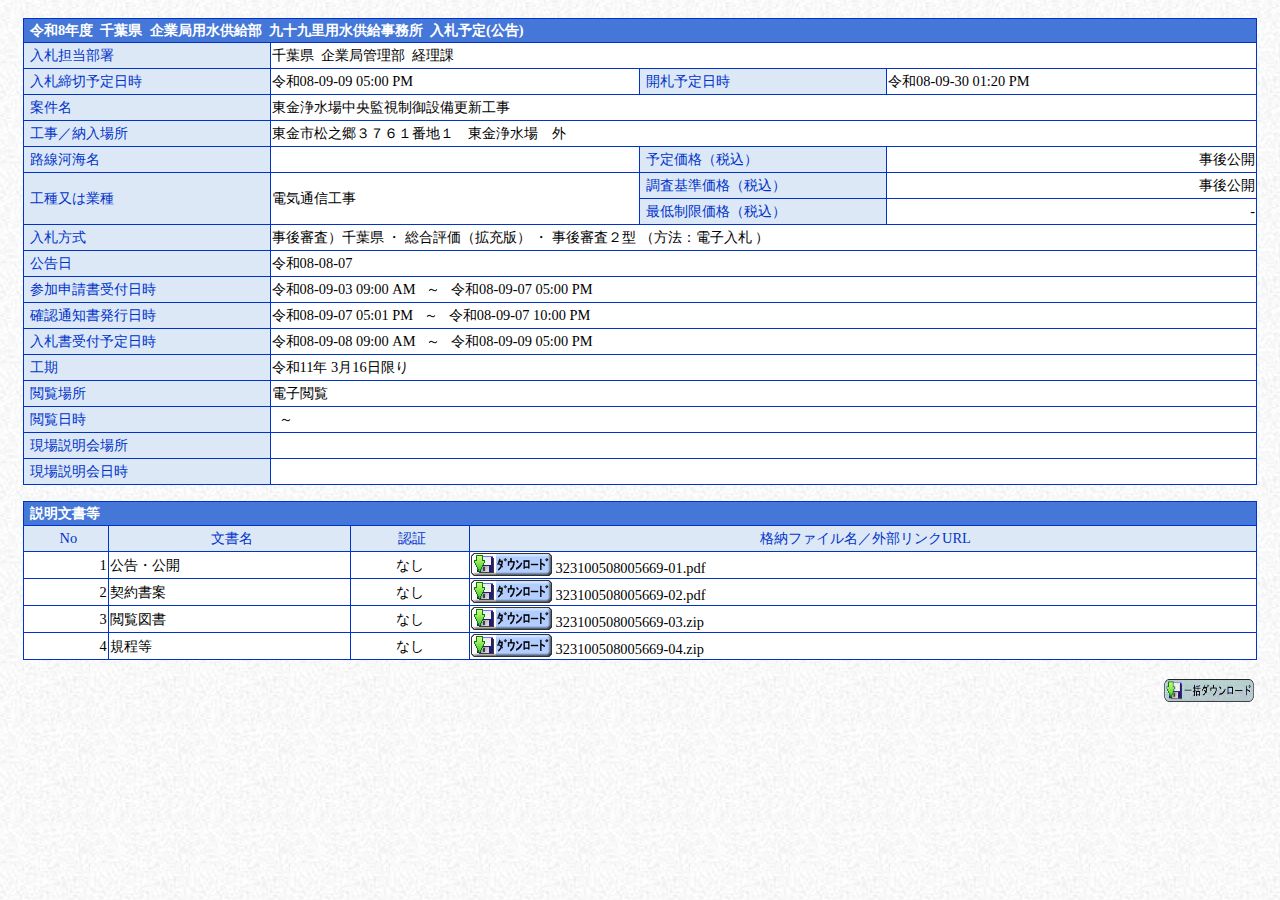Click the 格納ファイル名/外部リンクURL column header
Image resolution: width=1280 pixels, height=900 pixels.
point(863,538)
